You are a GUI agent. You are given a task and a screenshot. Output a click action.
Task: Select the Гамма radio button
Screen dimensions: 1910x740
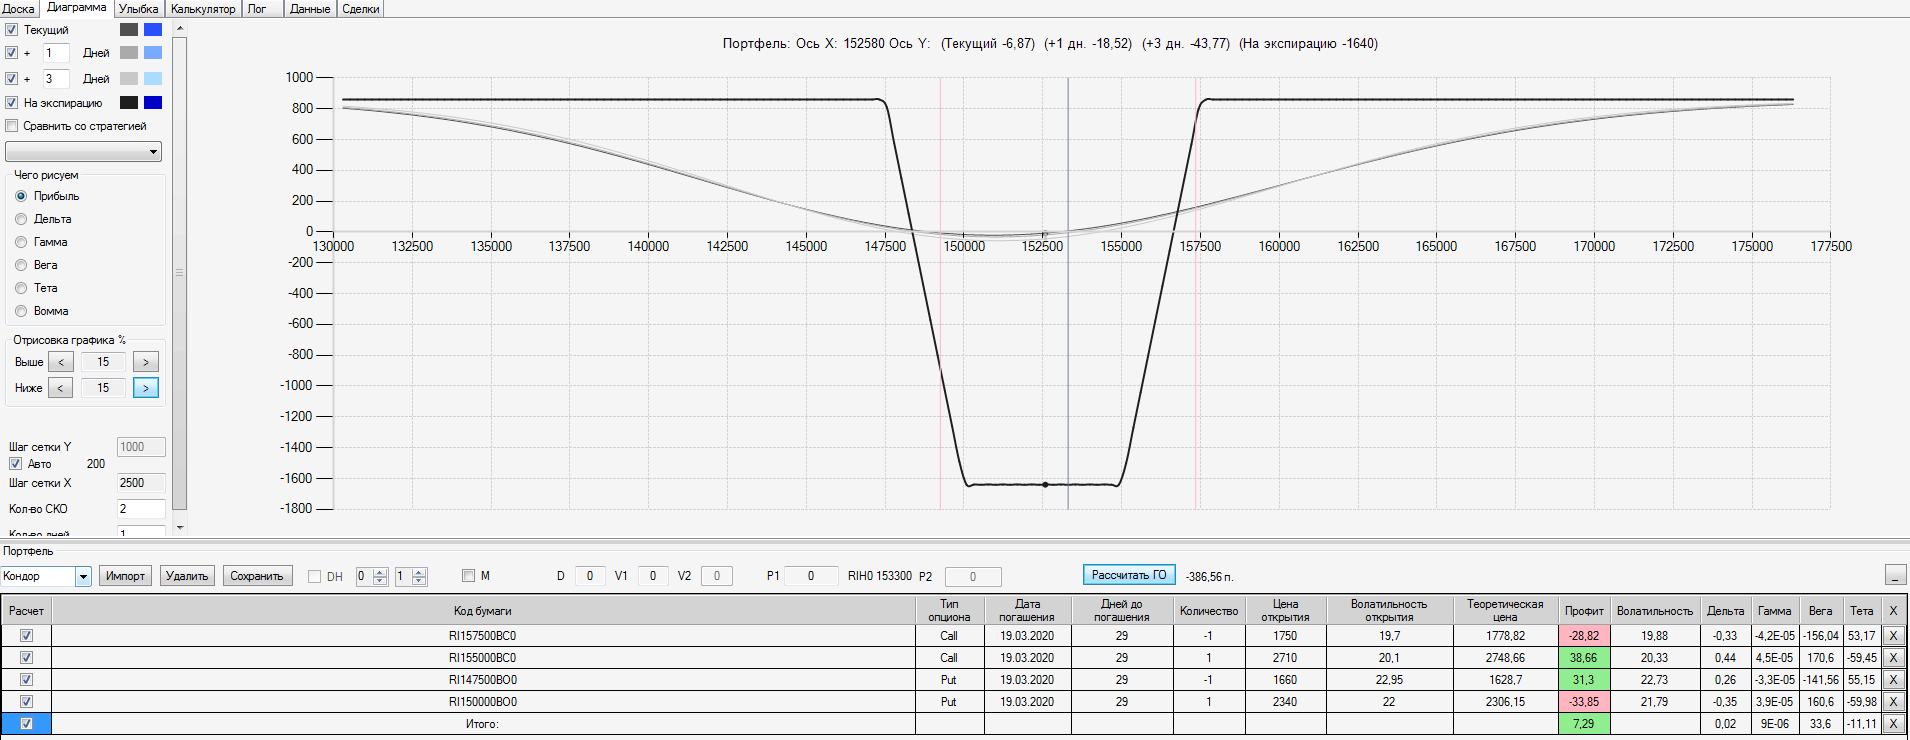[x=21, y=242]
